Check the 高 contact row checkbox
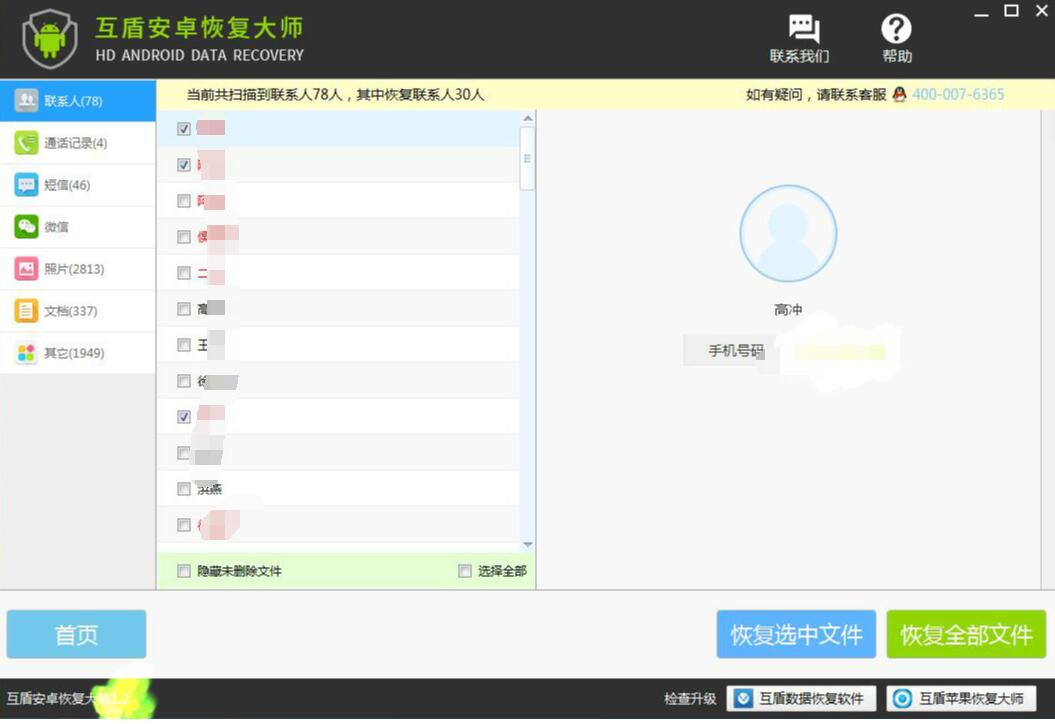 click(184, 309)
